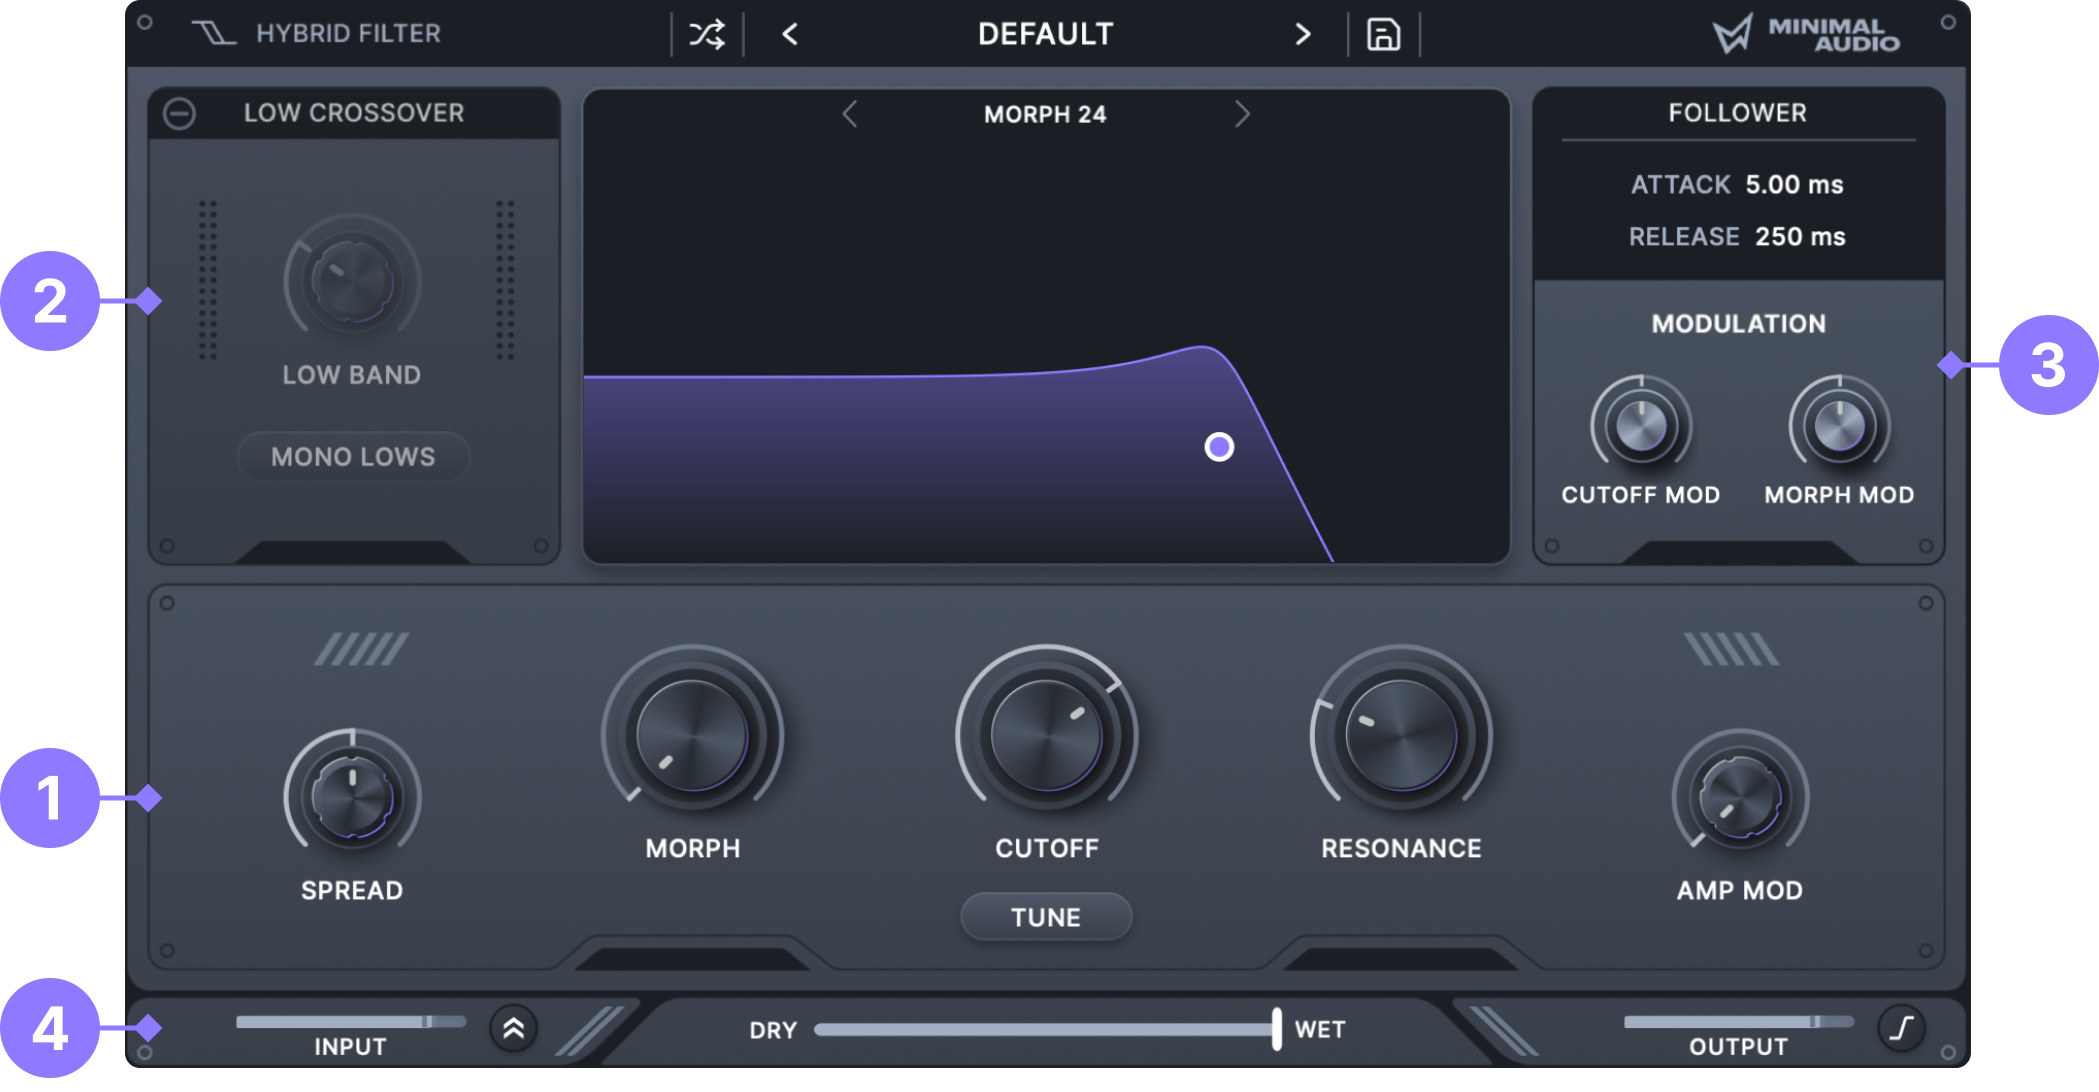
Task: Toggle the Tune option under Cutoff
Action: coord(1045,916)
